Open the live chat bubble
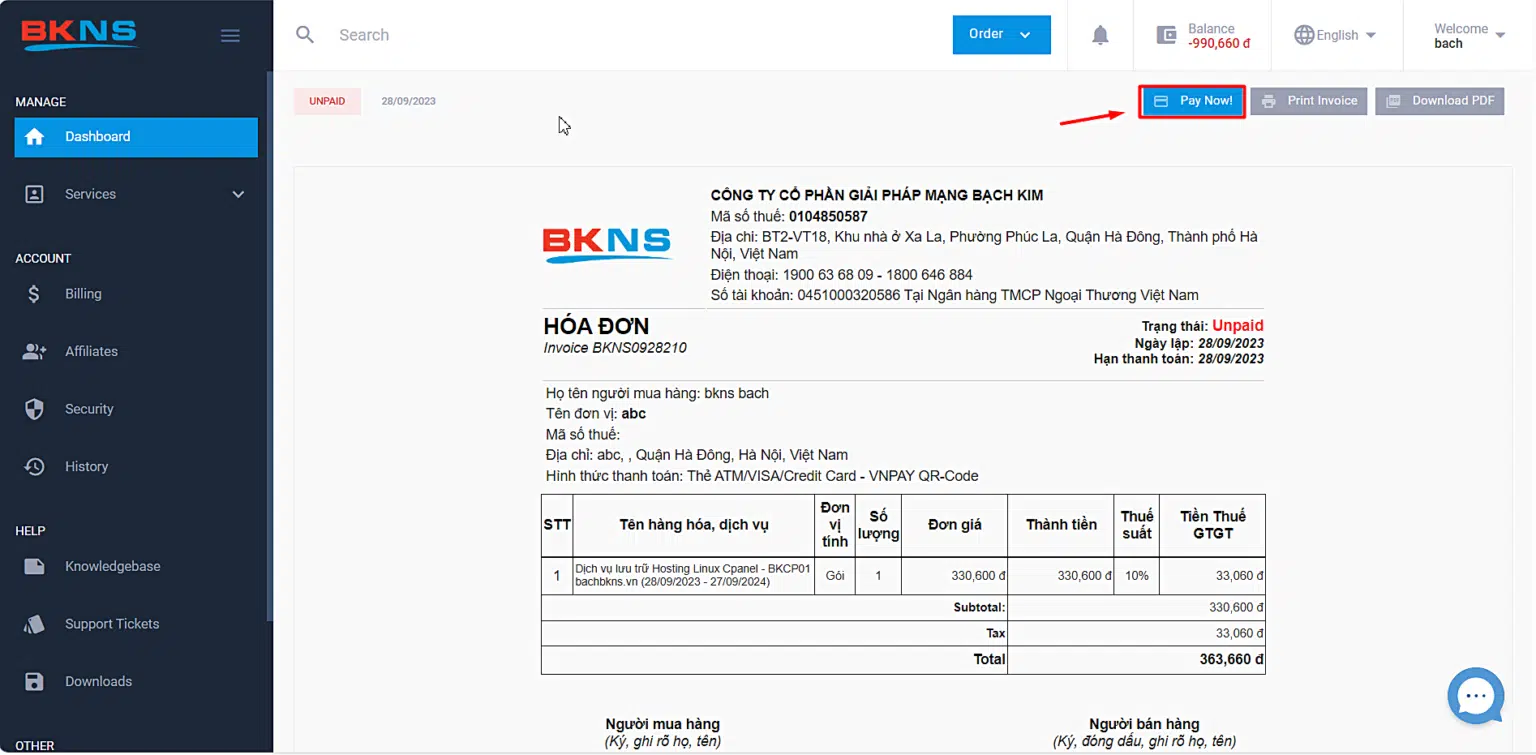The image size is (1536, 755). click(1476, 696)
